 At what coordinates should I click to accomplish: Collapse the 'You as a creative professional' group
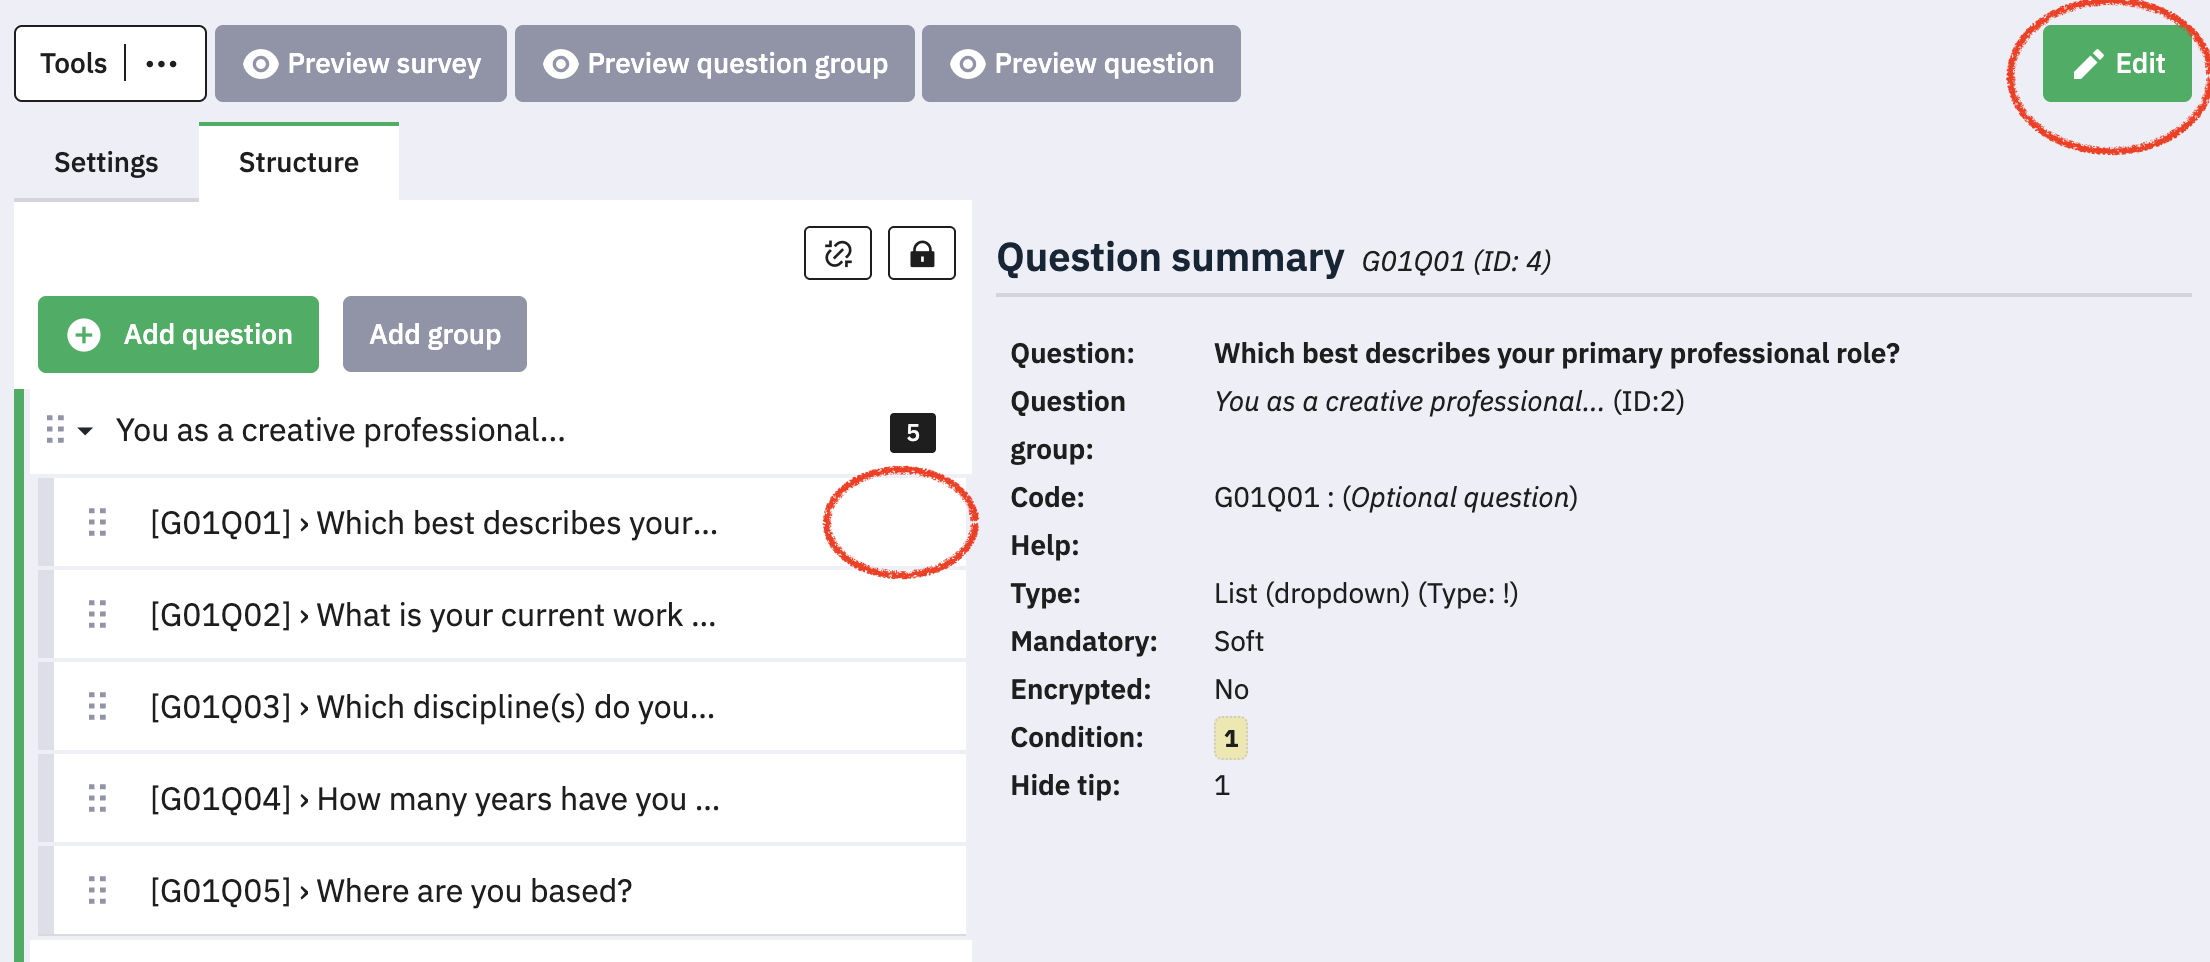tap(86, 431)
